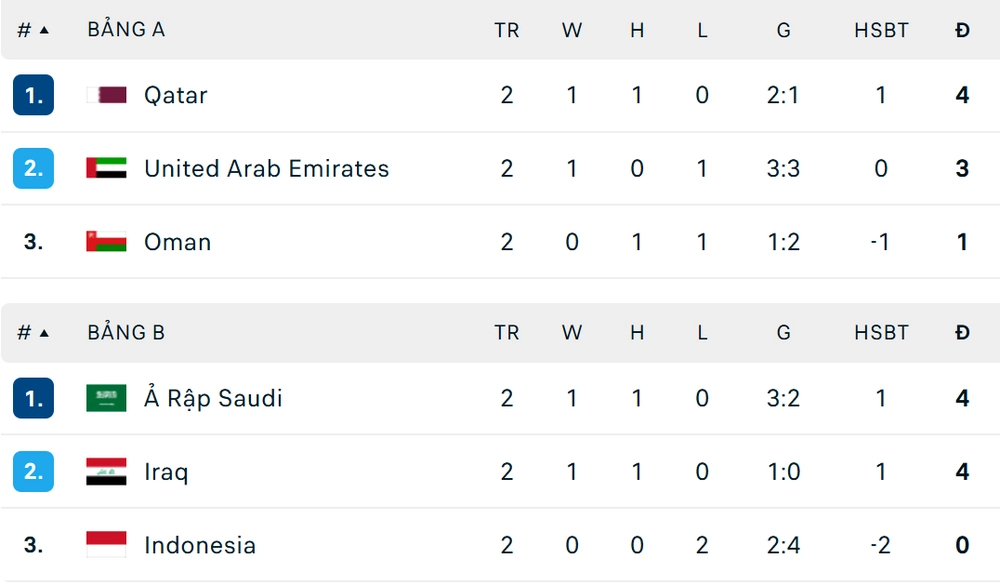Click the United Arab Emirates flag
Screen dimensions: 1000x585
click(x=106, y=168)
